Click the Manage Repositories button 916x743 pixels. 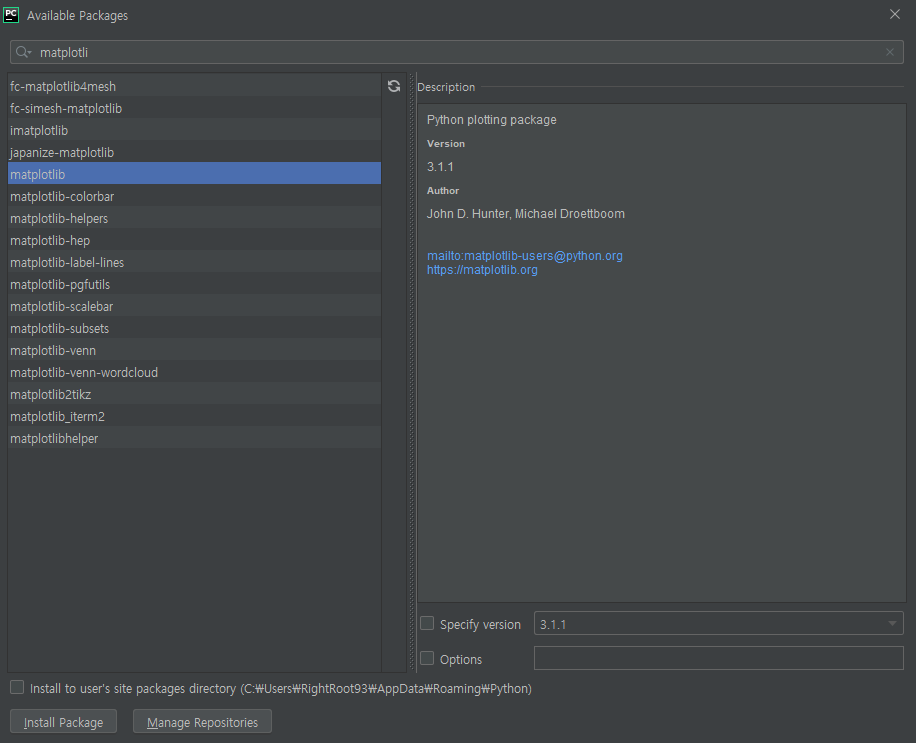coord(202,722)
